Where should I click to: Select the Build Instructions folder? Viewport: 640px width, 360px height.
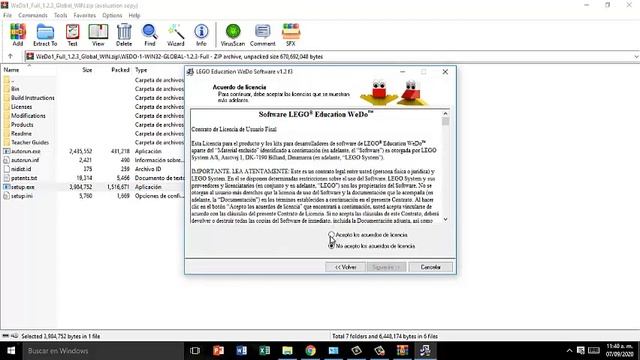(93, 98)
